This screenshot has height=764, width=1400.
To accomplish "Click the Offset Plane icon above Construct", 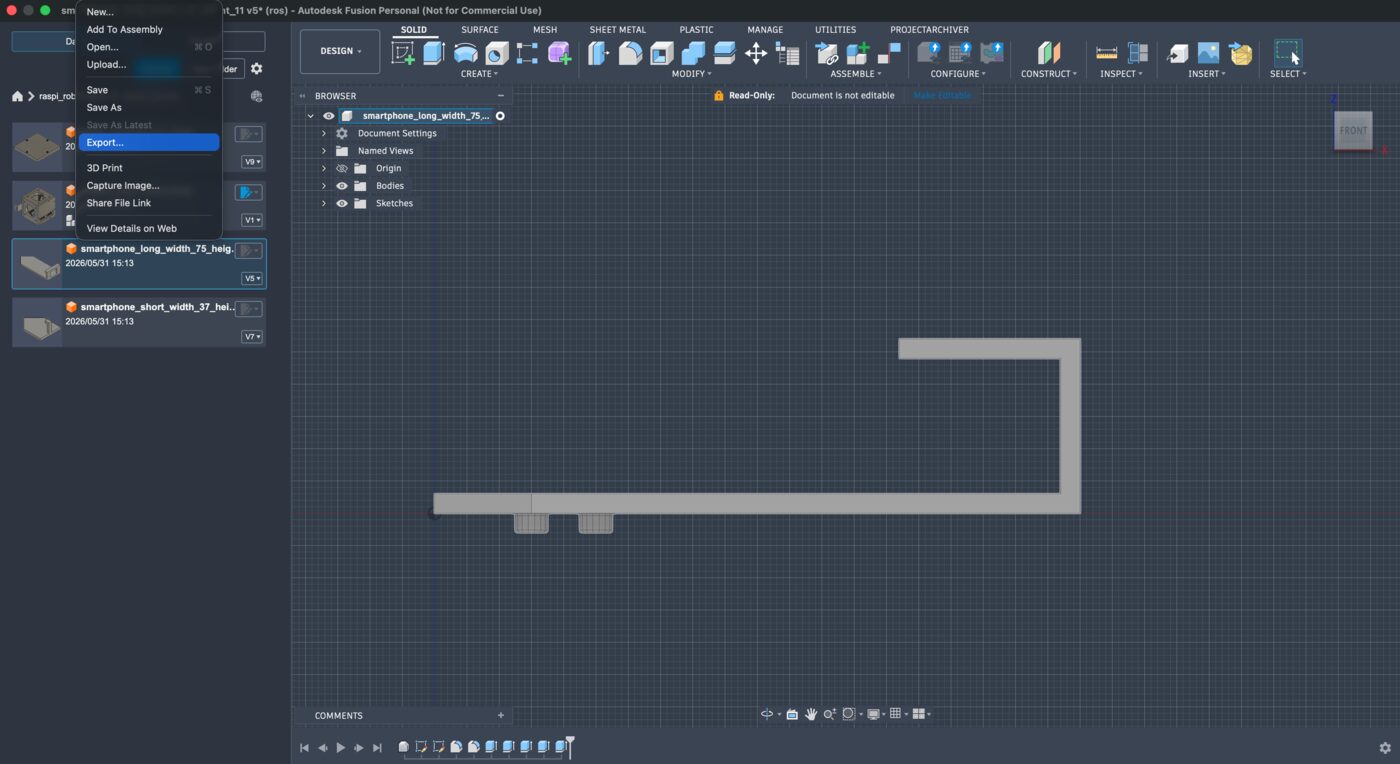I will pos(1048,53).
